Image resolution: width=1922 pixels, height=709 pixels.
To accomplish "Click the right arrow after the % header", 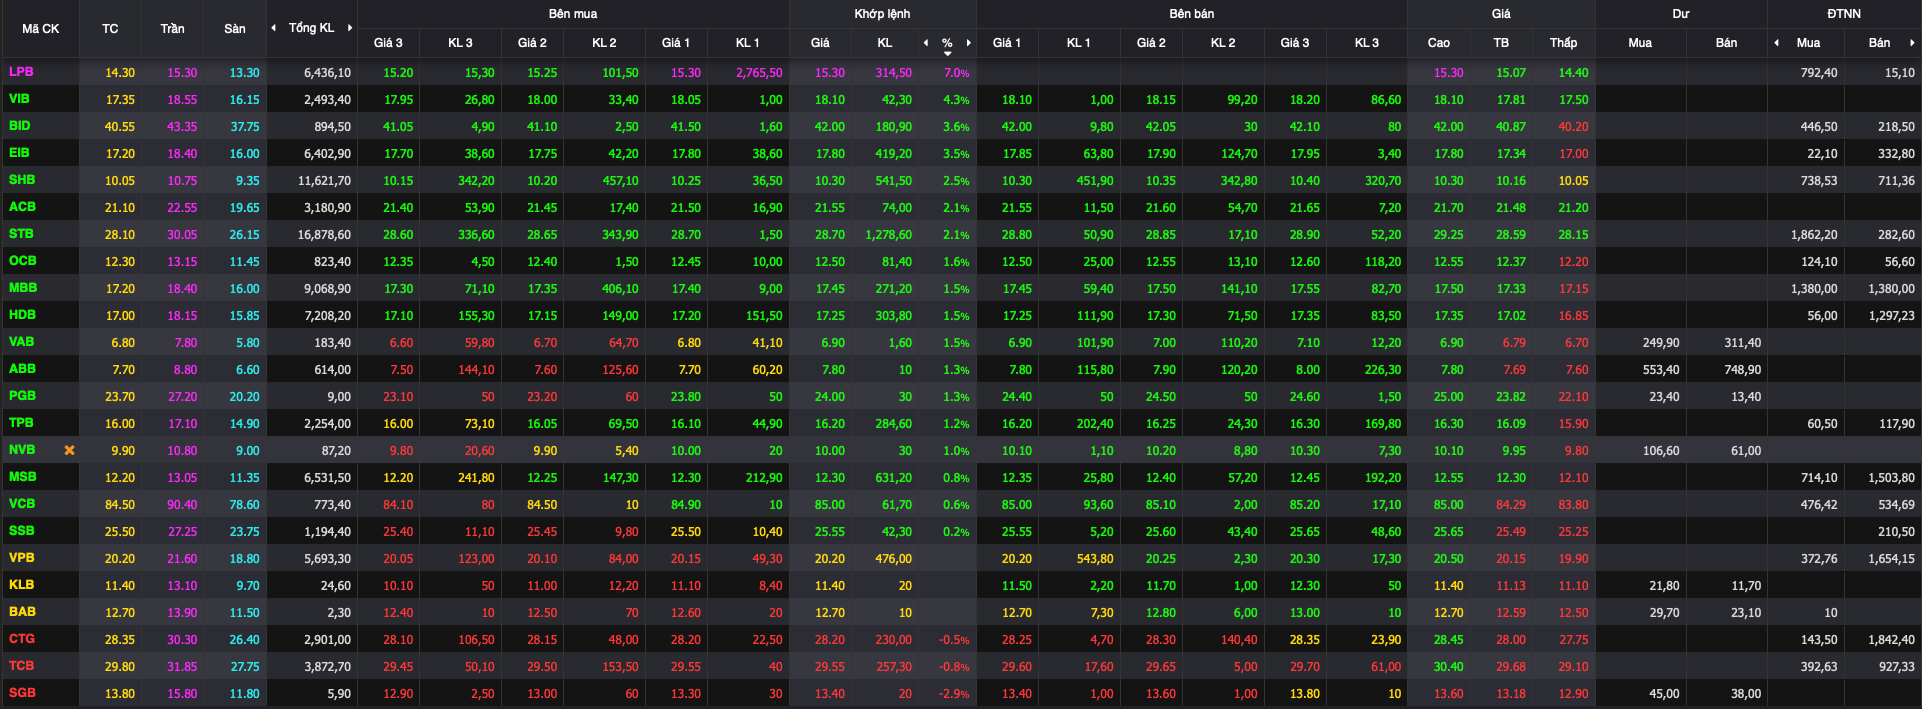I will tap(968, 43).
